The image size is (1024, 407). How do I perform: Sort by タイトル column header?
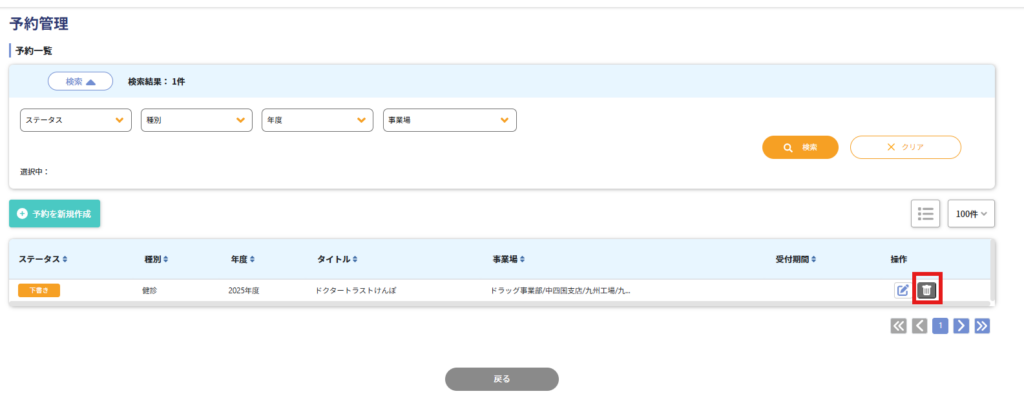tap(337, 259)
